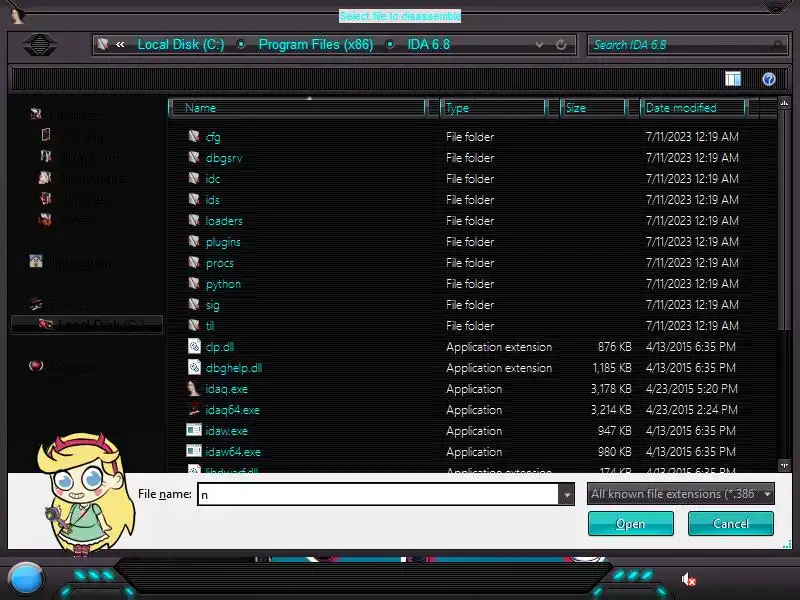Sort files by the Type column header
800x600 pixels.
[494, 108]
